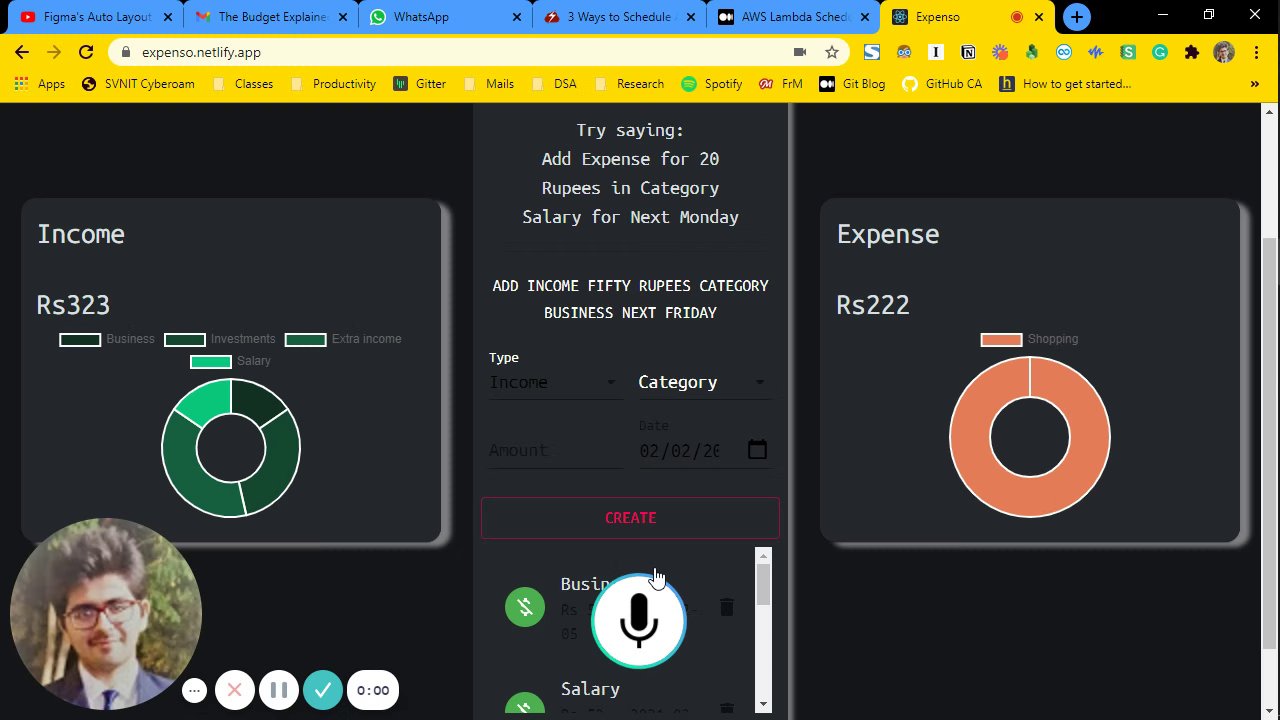Open the GitHub CA bookmark
This screenshot has height=720, width=1280.
coord(941,84)
